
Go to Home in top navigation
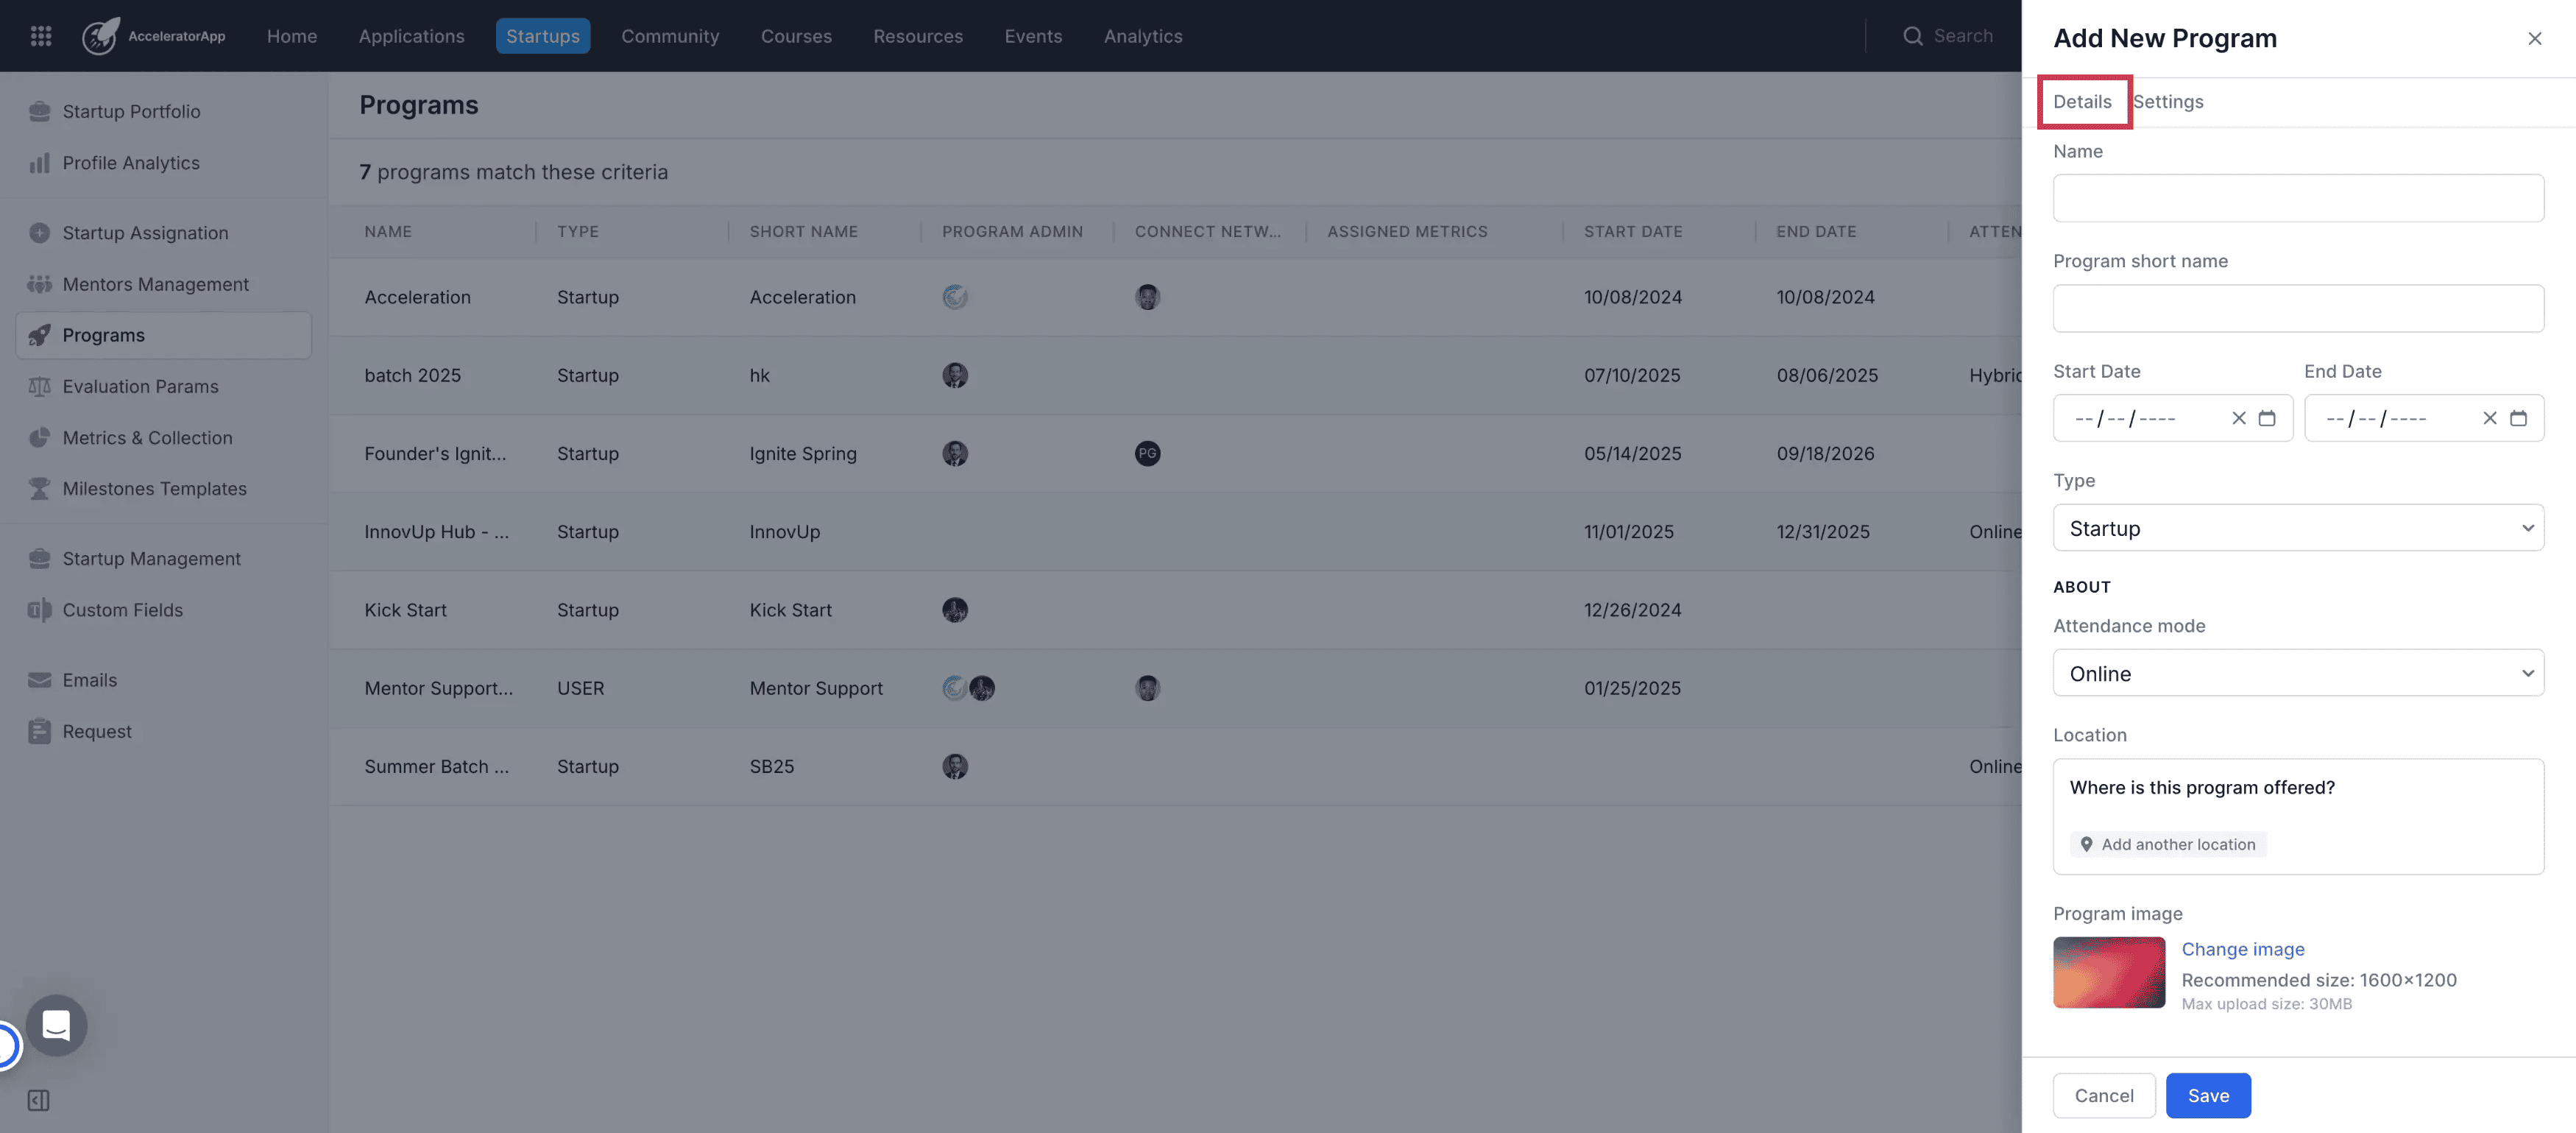[x=292, y=36]
